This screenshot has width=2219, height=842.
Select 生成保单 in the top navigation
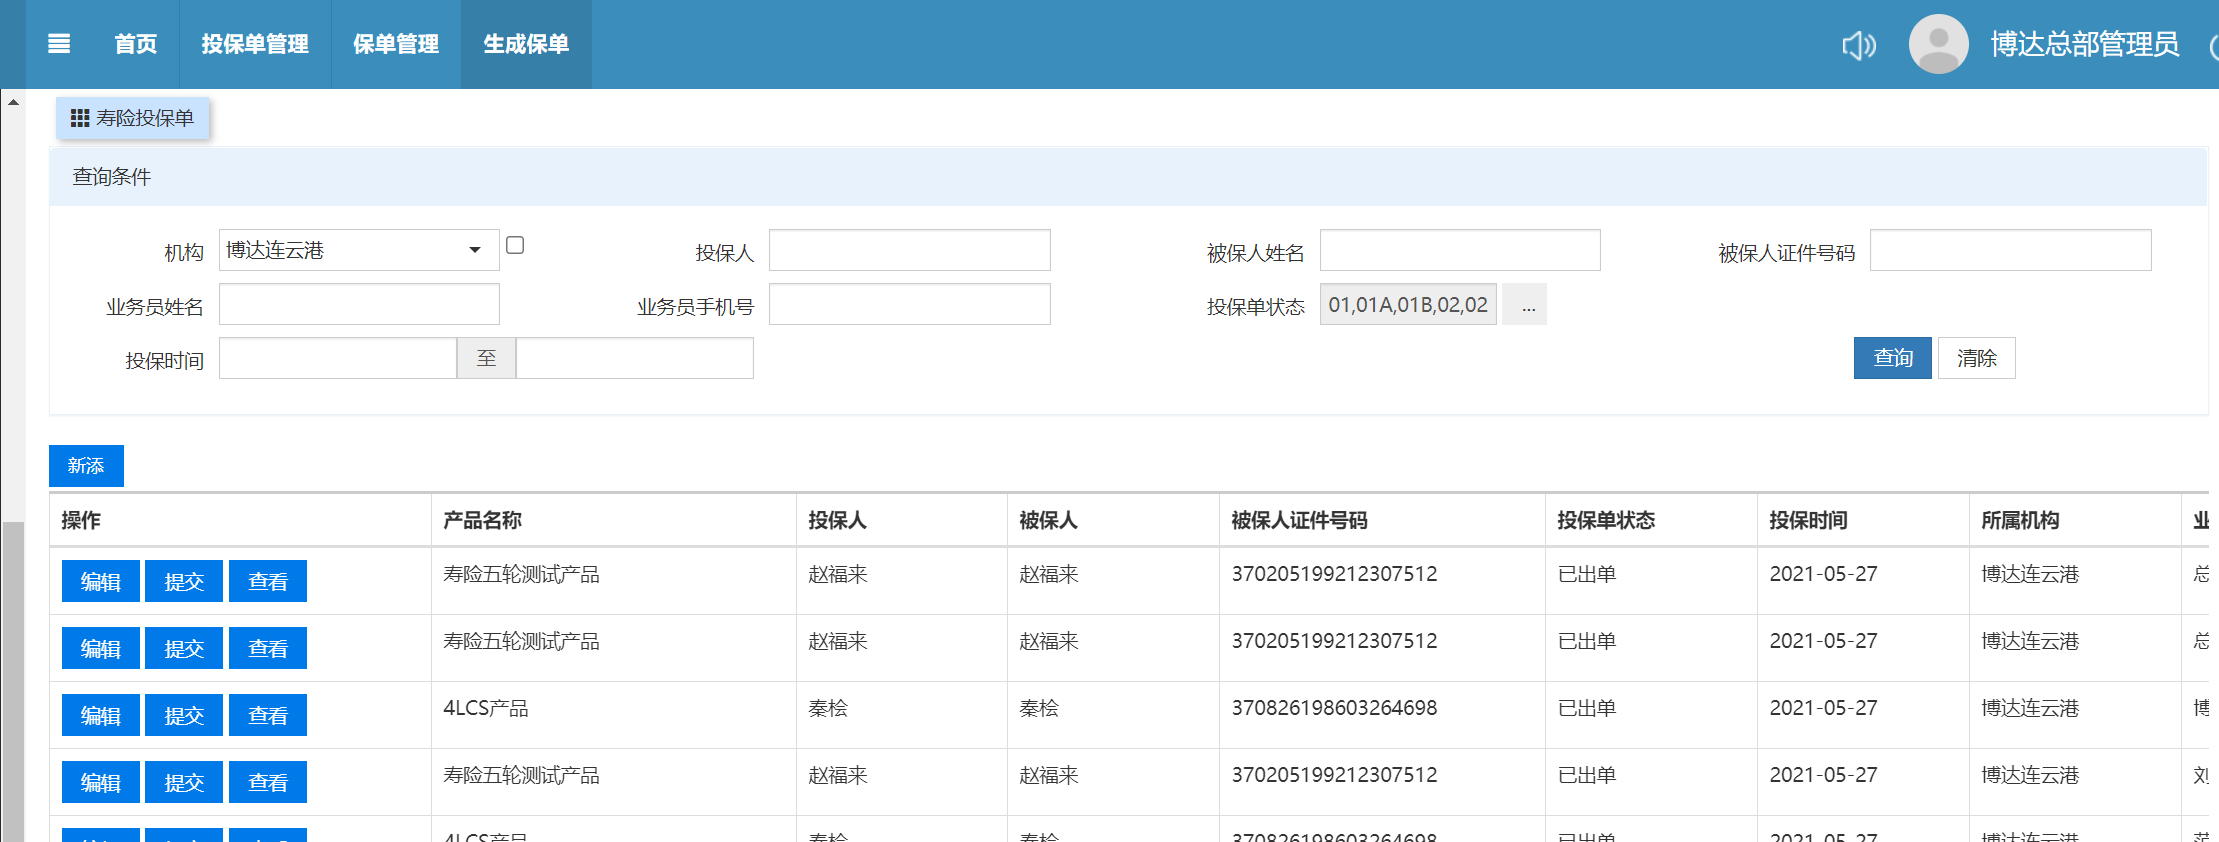pyautogui.click(x=526, y=44)
